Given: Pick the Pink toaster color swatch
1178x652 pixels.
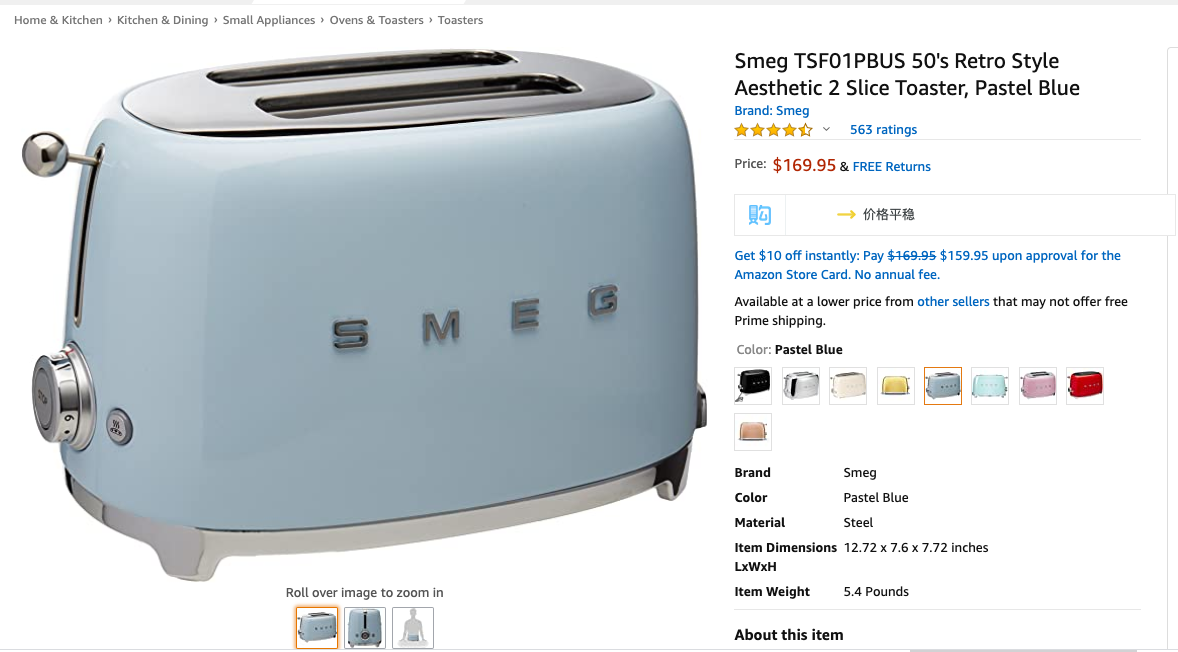Looking at the screenshot, I should pyautogui.click(x=1038, y=386).
